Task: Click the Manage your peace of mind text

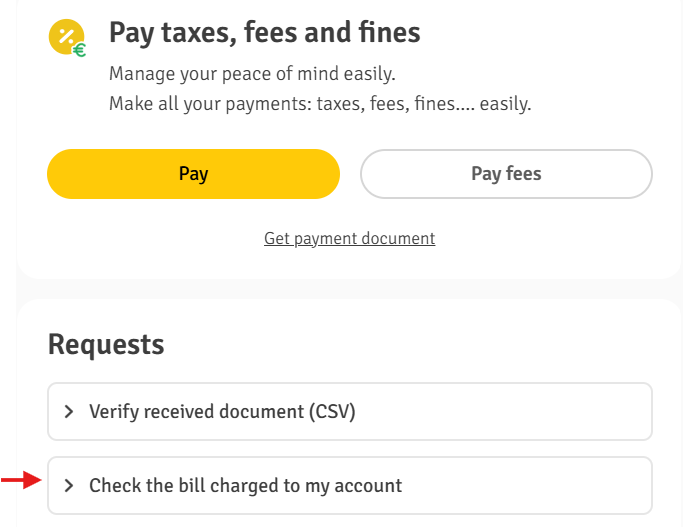Action: tap(252, 74)
